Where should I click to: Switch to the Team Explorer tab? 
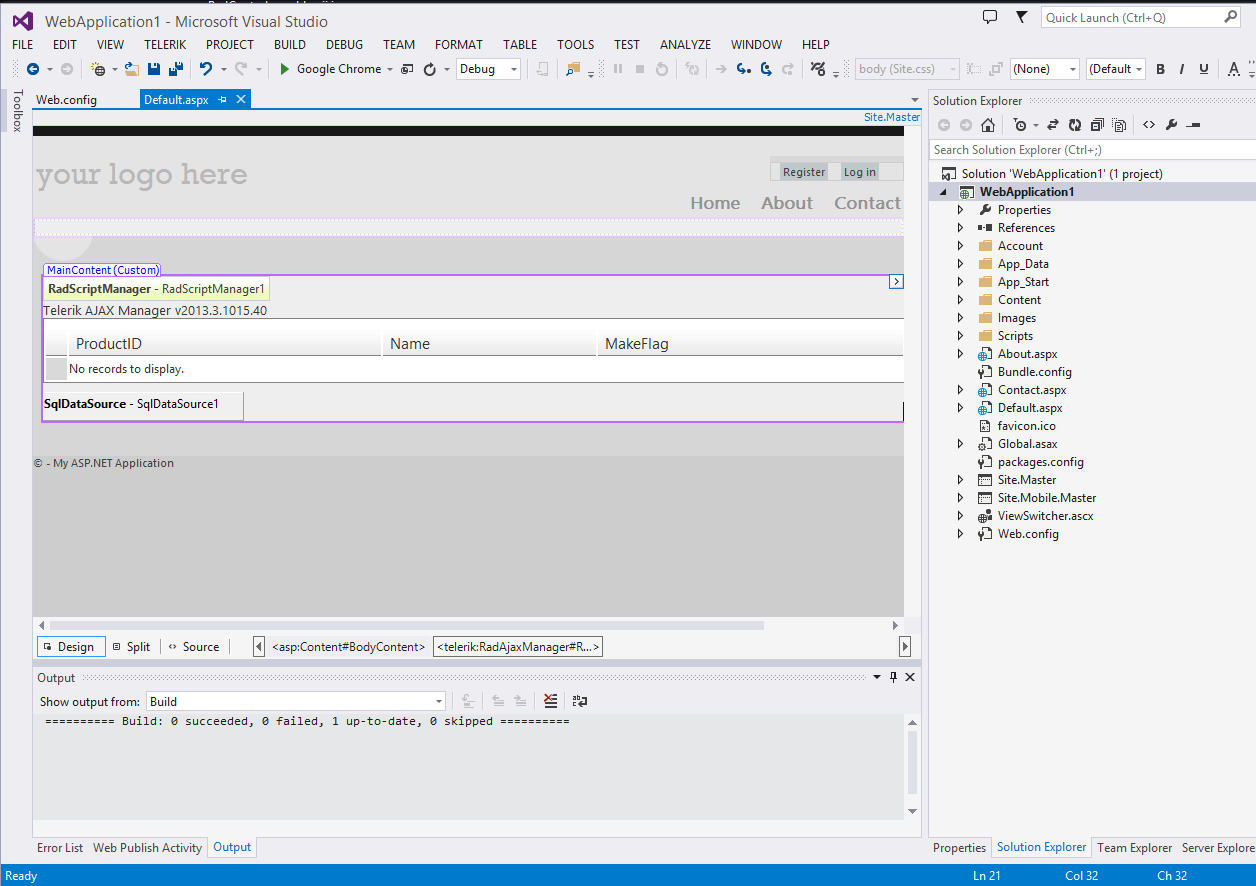pos(1134,848)
